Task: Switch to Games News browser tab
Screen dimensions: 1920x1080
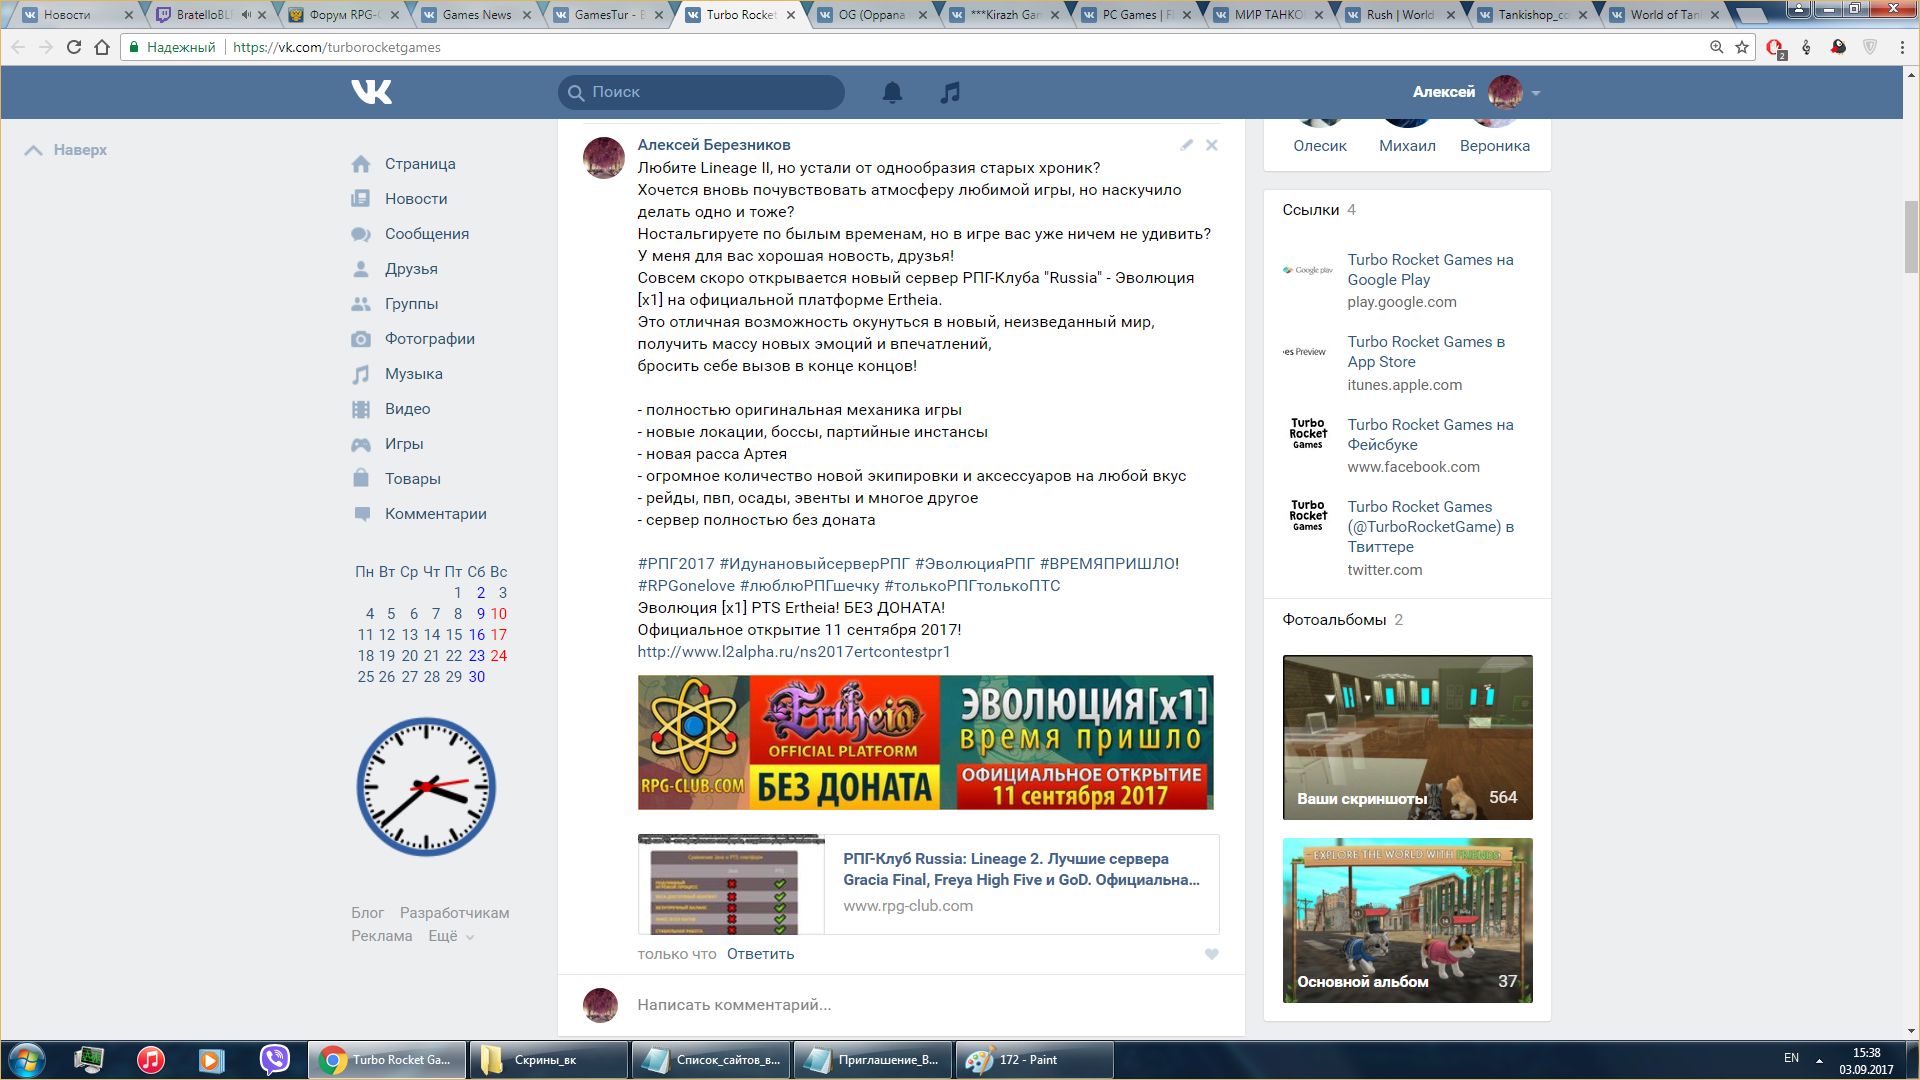Action: (476, 15)
